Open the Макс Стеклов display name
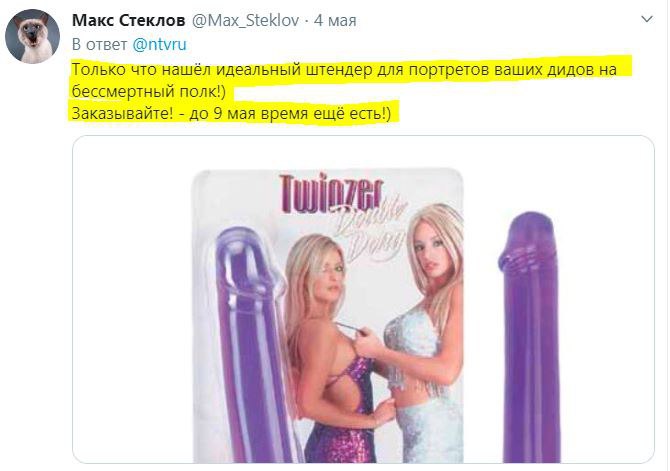This screenshot has height=471, width=670. (129, 20)
